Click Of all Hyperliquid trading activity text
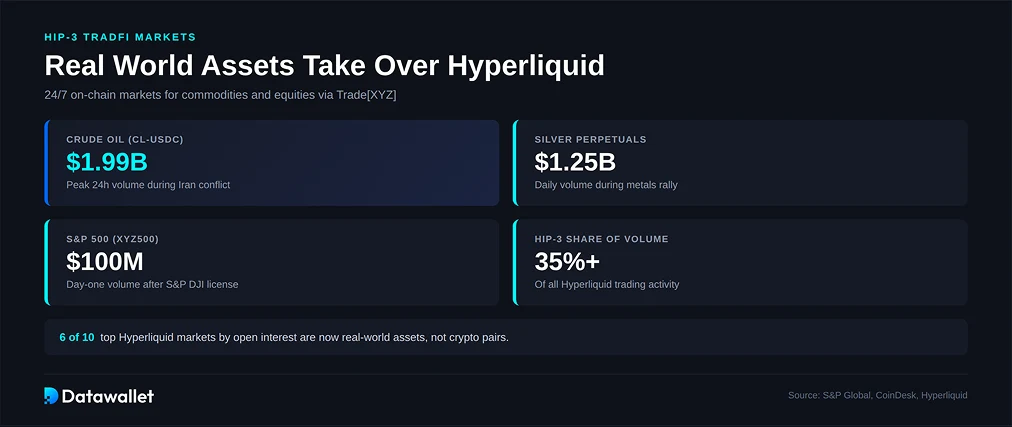1012x427 pixels. pos(607,284)
